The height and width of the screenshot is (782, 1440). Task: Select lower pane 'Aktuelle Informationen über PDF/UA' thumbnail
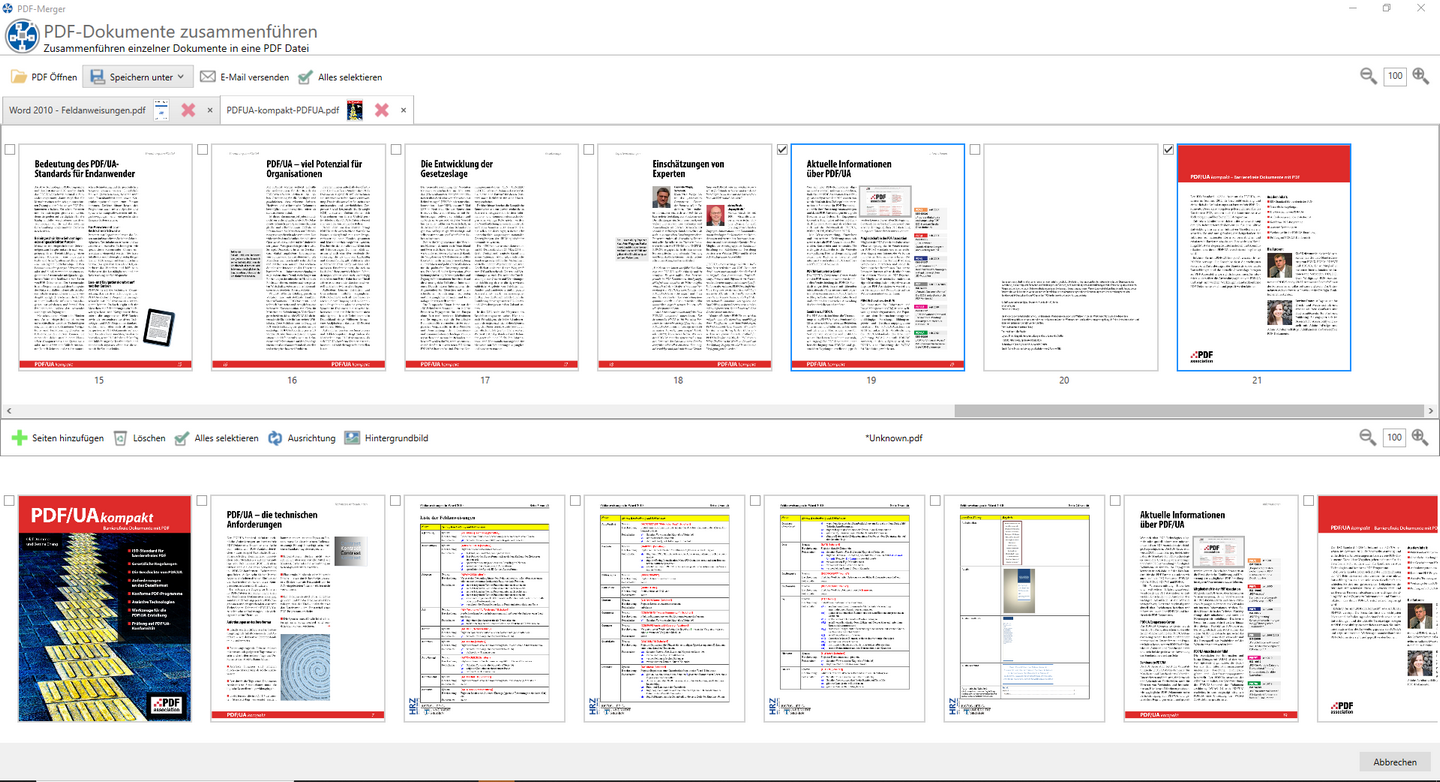click(x=1211, y=608)
